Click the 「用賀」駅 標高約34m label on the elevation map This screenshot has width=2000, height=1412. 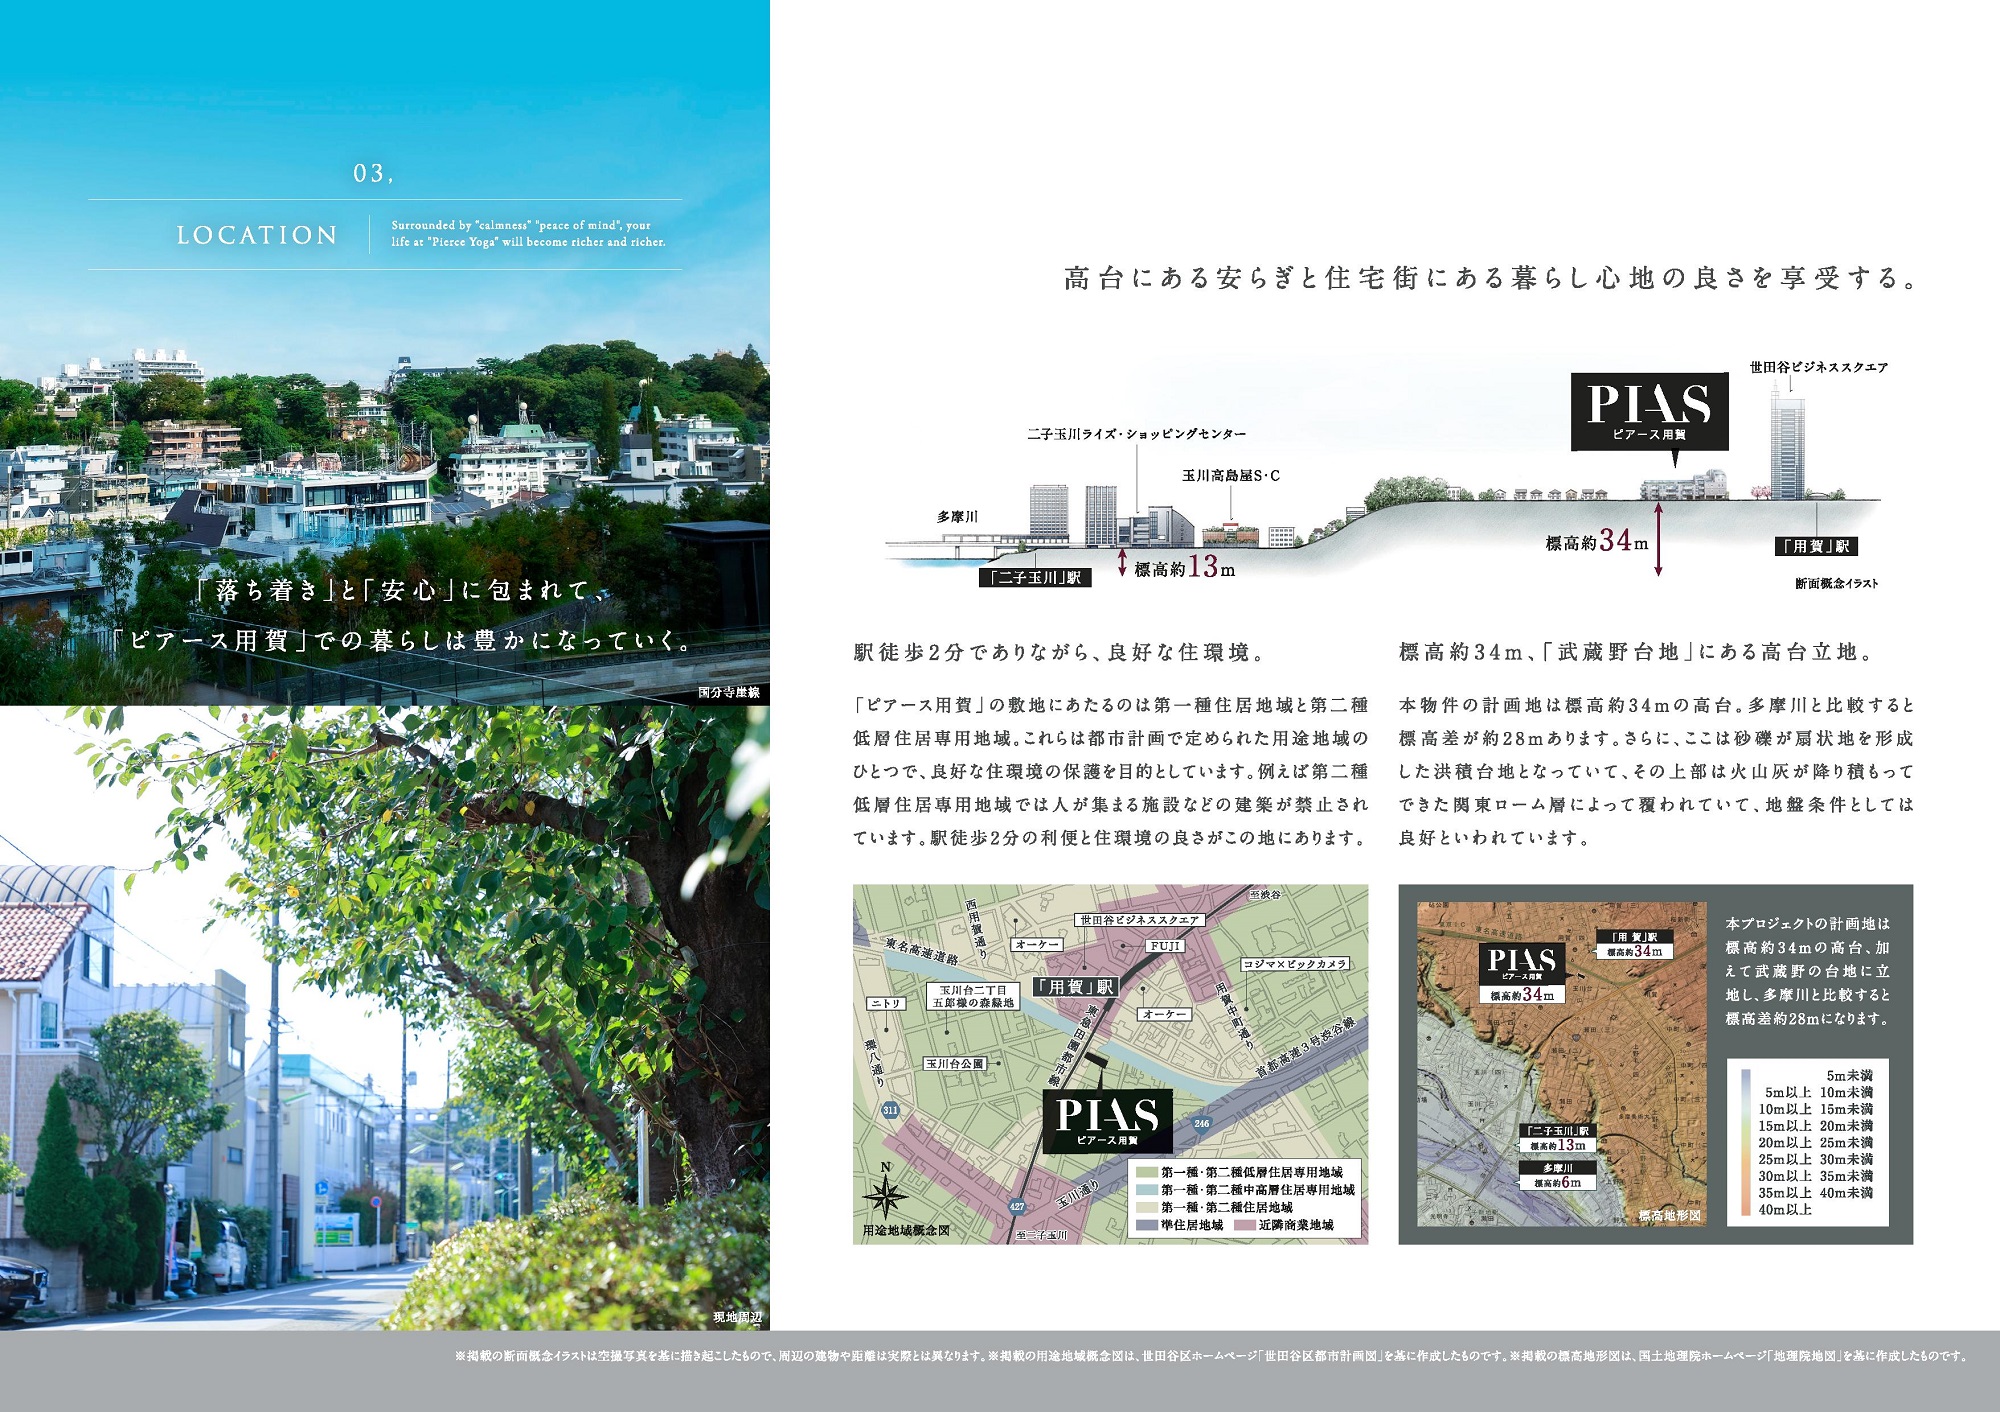tap(1634, 944)
